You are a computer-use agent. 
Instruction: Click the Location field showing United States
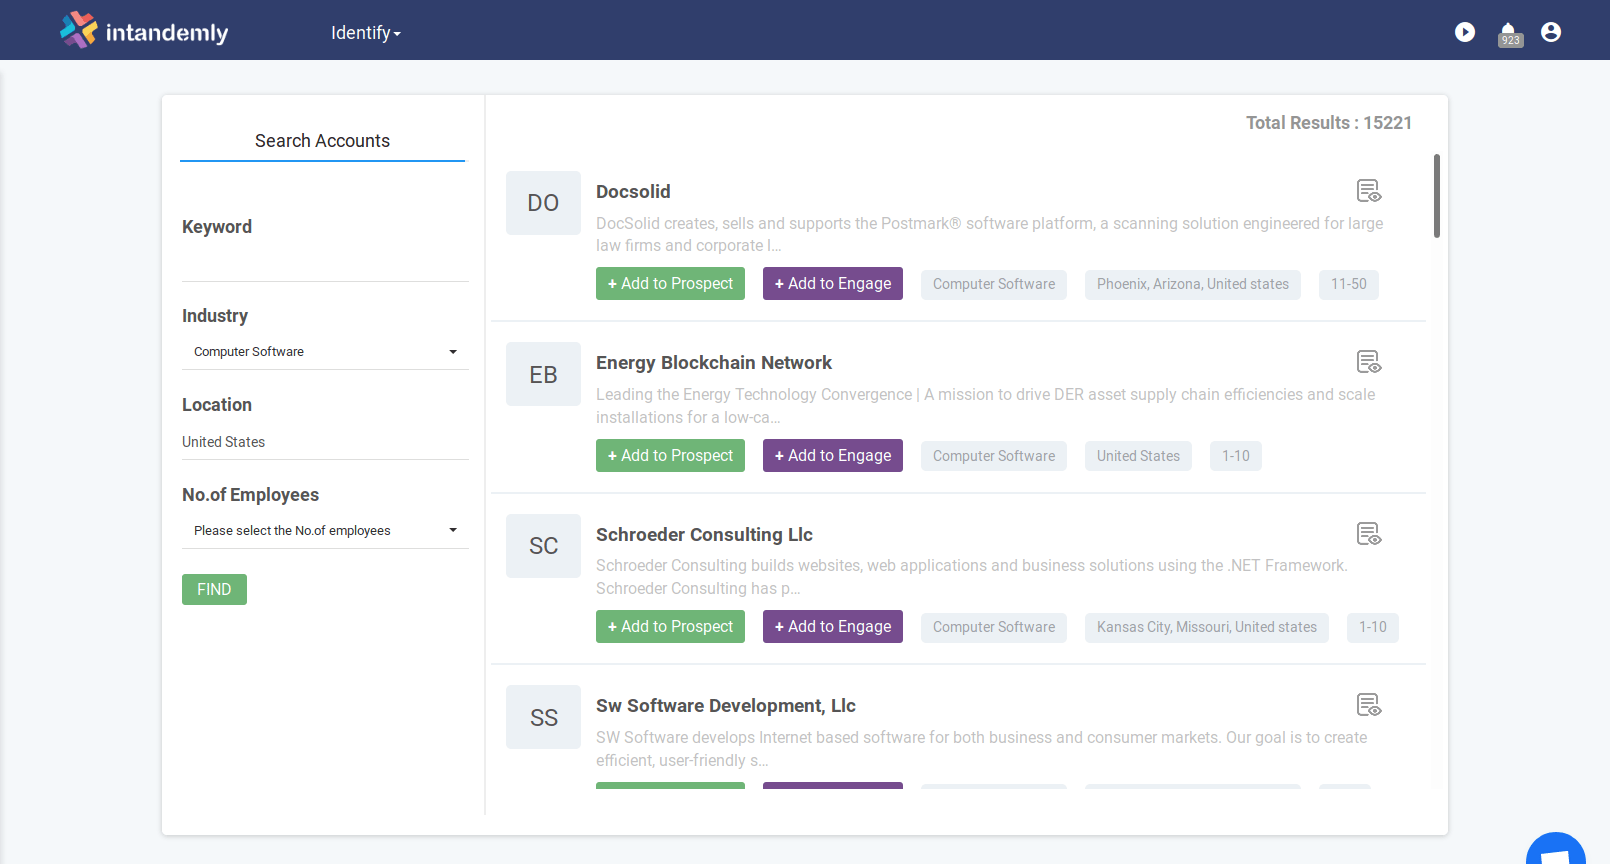pyautogui.click(x=325, y=442)
